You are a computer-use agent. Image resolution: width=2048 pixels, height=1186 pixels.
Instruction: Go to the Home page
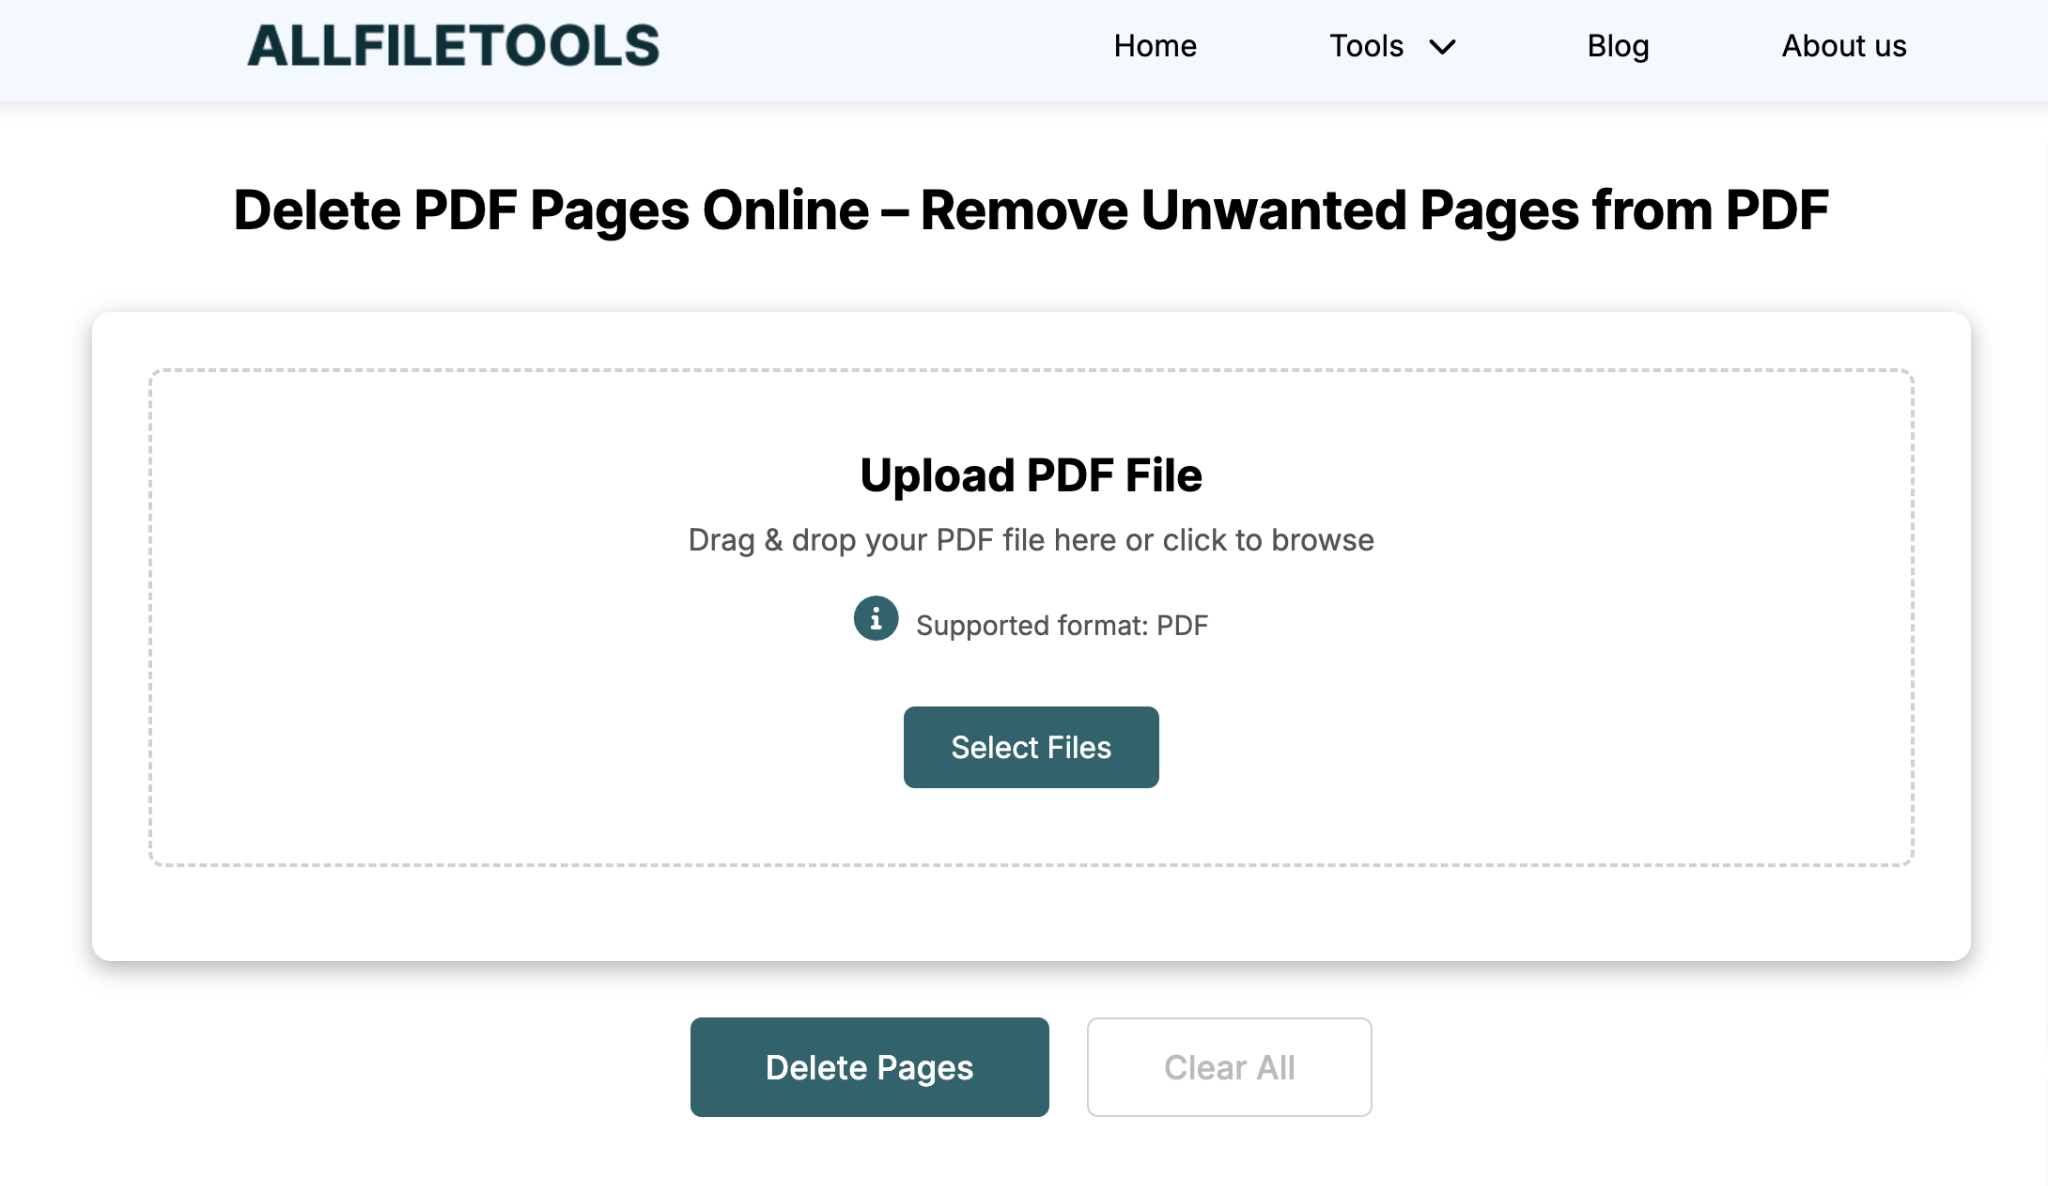[x=1155, y=46]
